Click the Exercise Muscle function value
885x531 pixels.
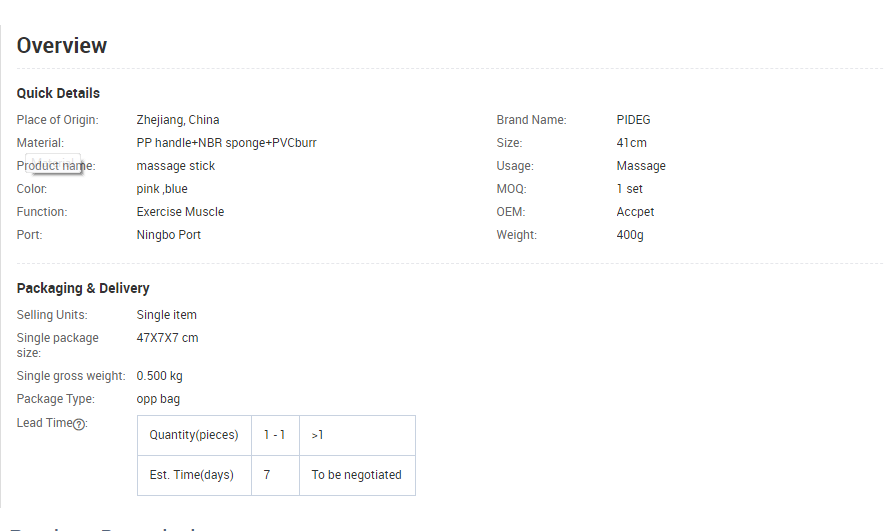pyautogui.click(x=180, y=212)
